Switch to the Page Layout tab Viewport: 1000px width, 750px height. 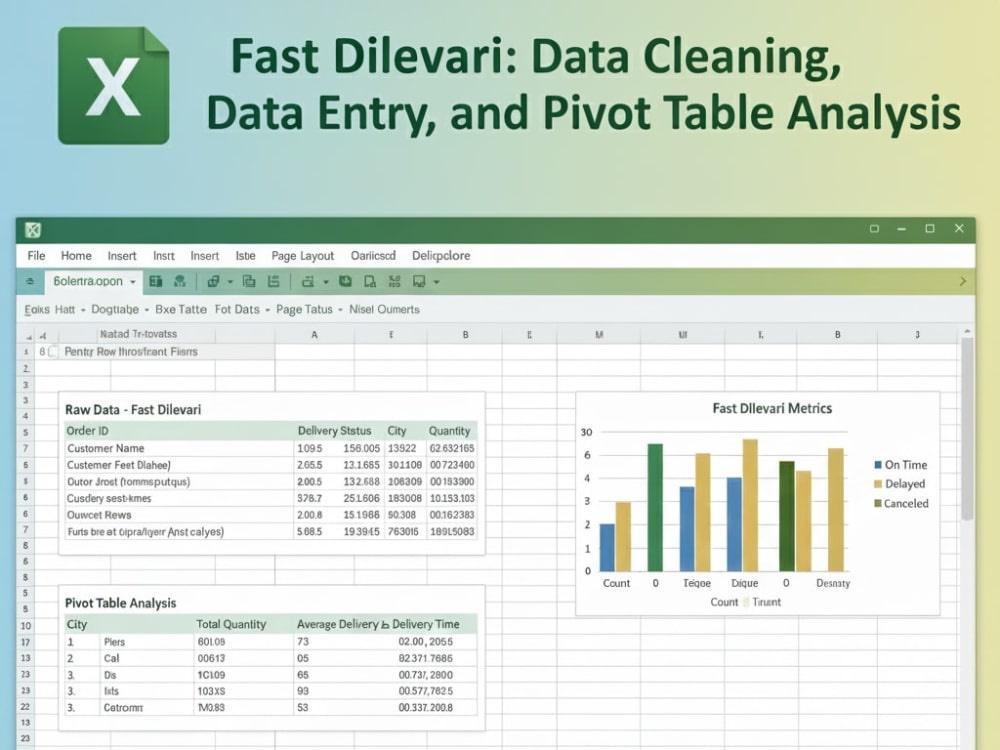coord(302,256)
